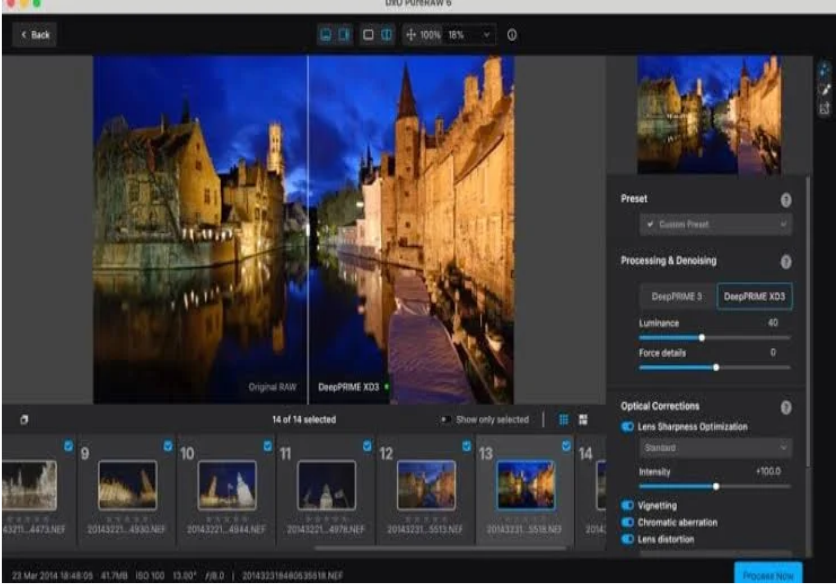Select the eyedropper tool in right sidebar
Image resolution: width=836 pixels, height=584 pixels.
click(x=824, y=90)
